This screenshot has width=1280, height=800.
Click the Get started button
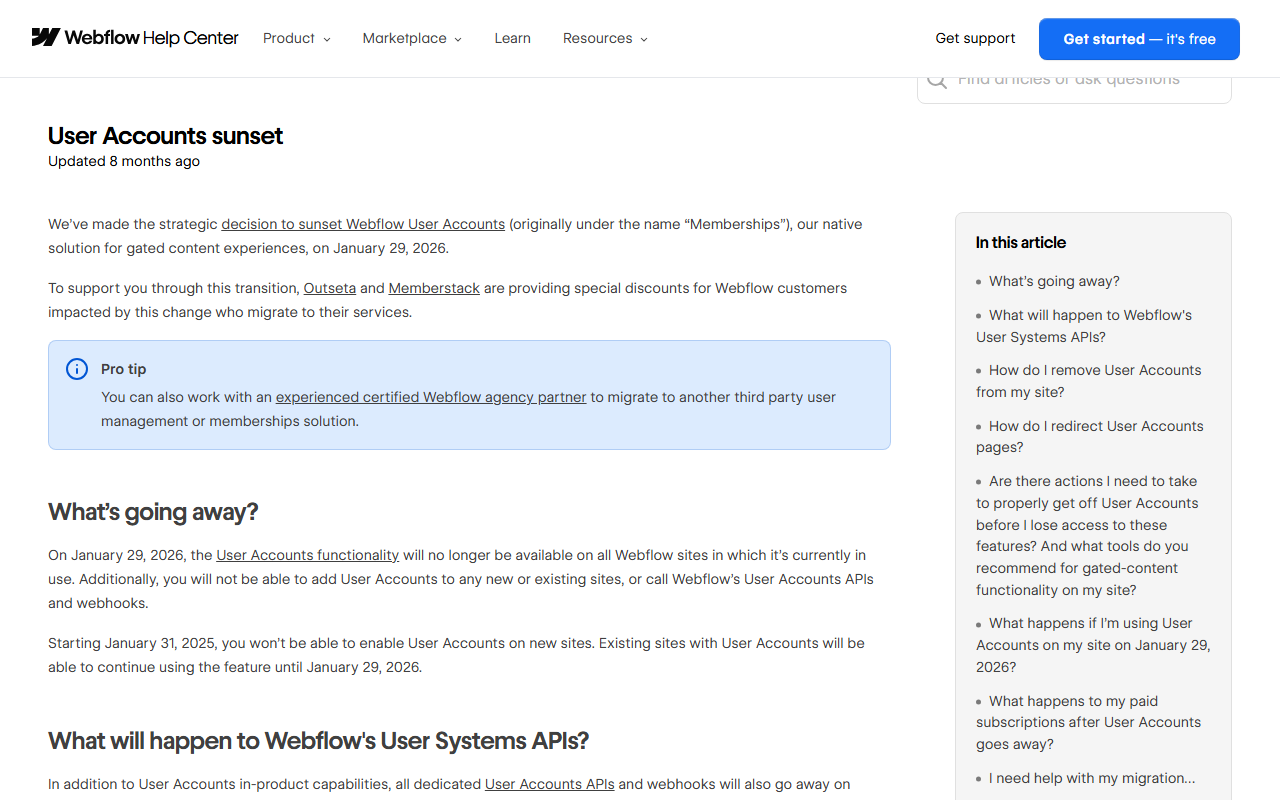(1139, 39)
